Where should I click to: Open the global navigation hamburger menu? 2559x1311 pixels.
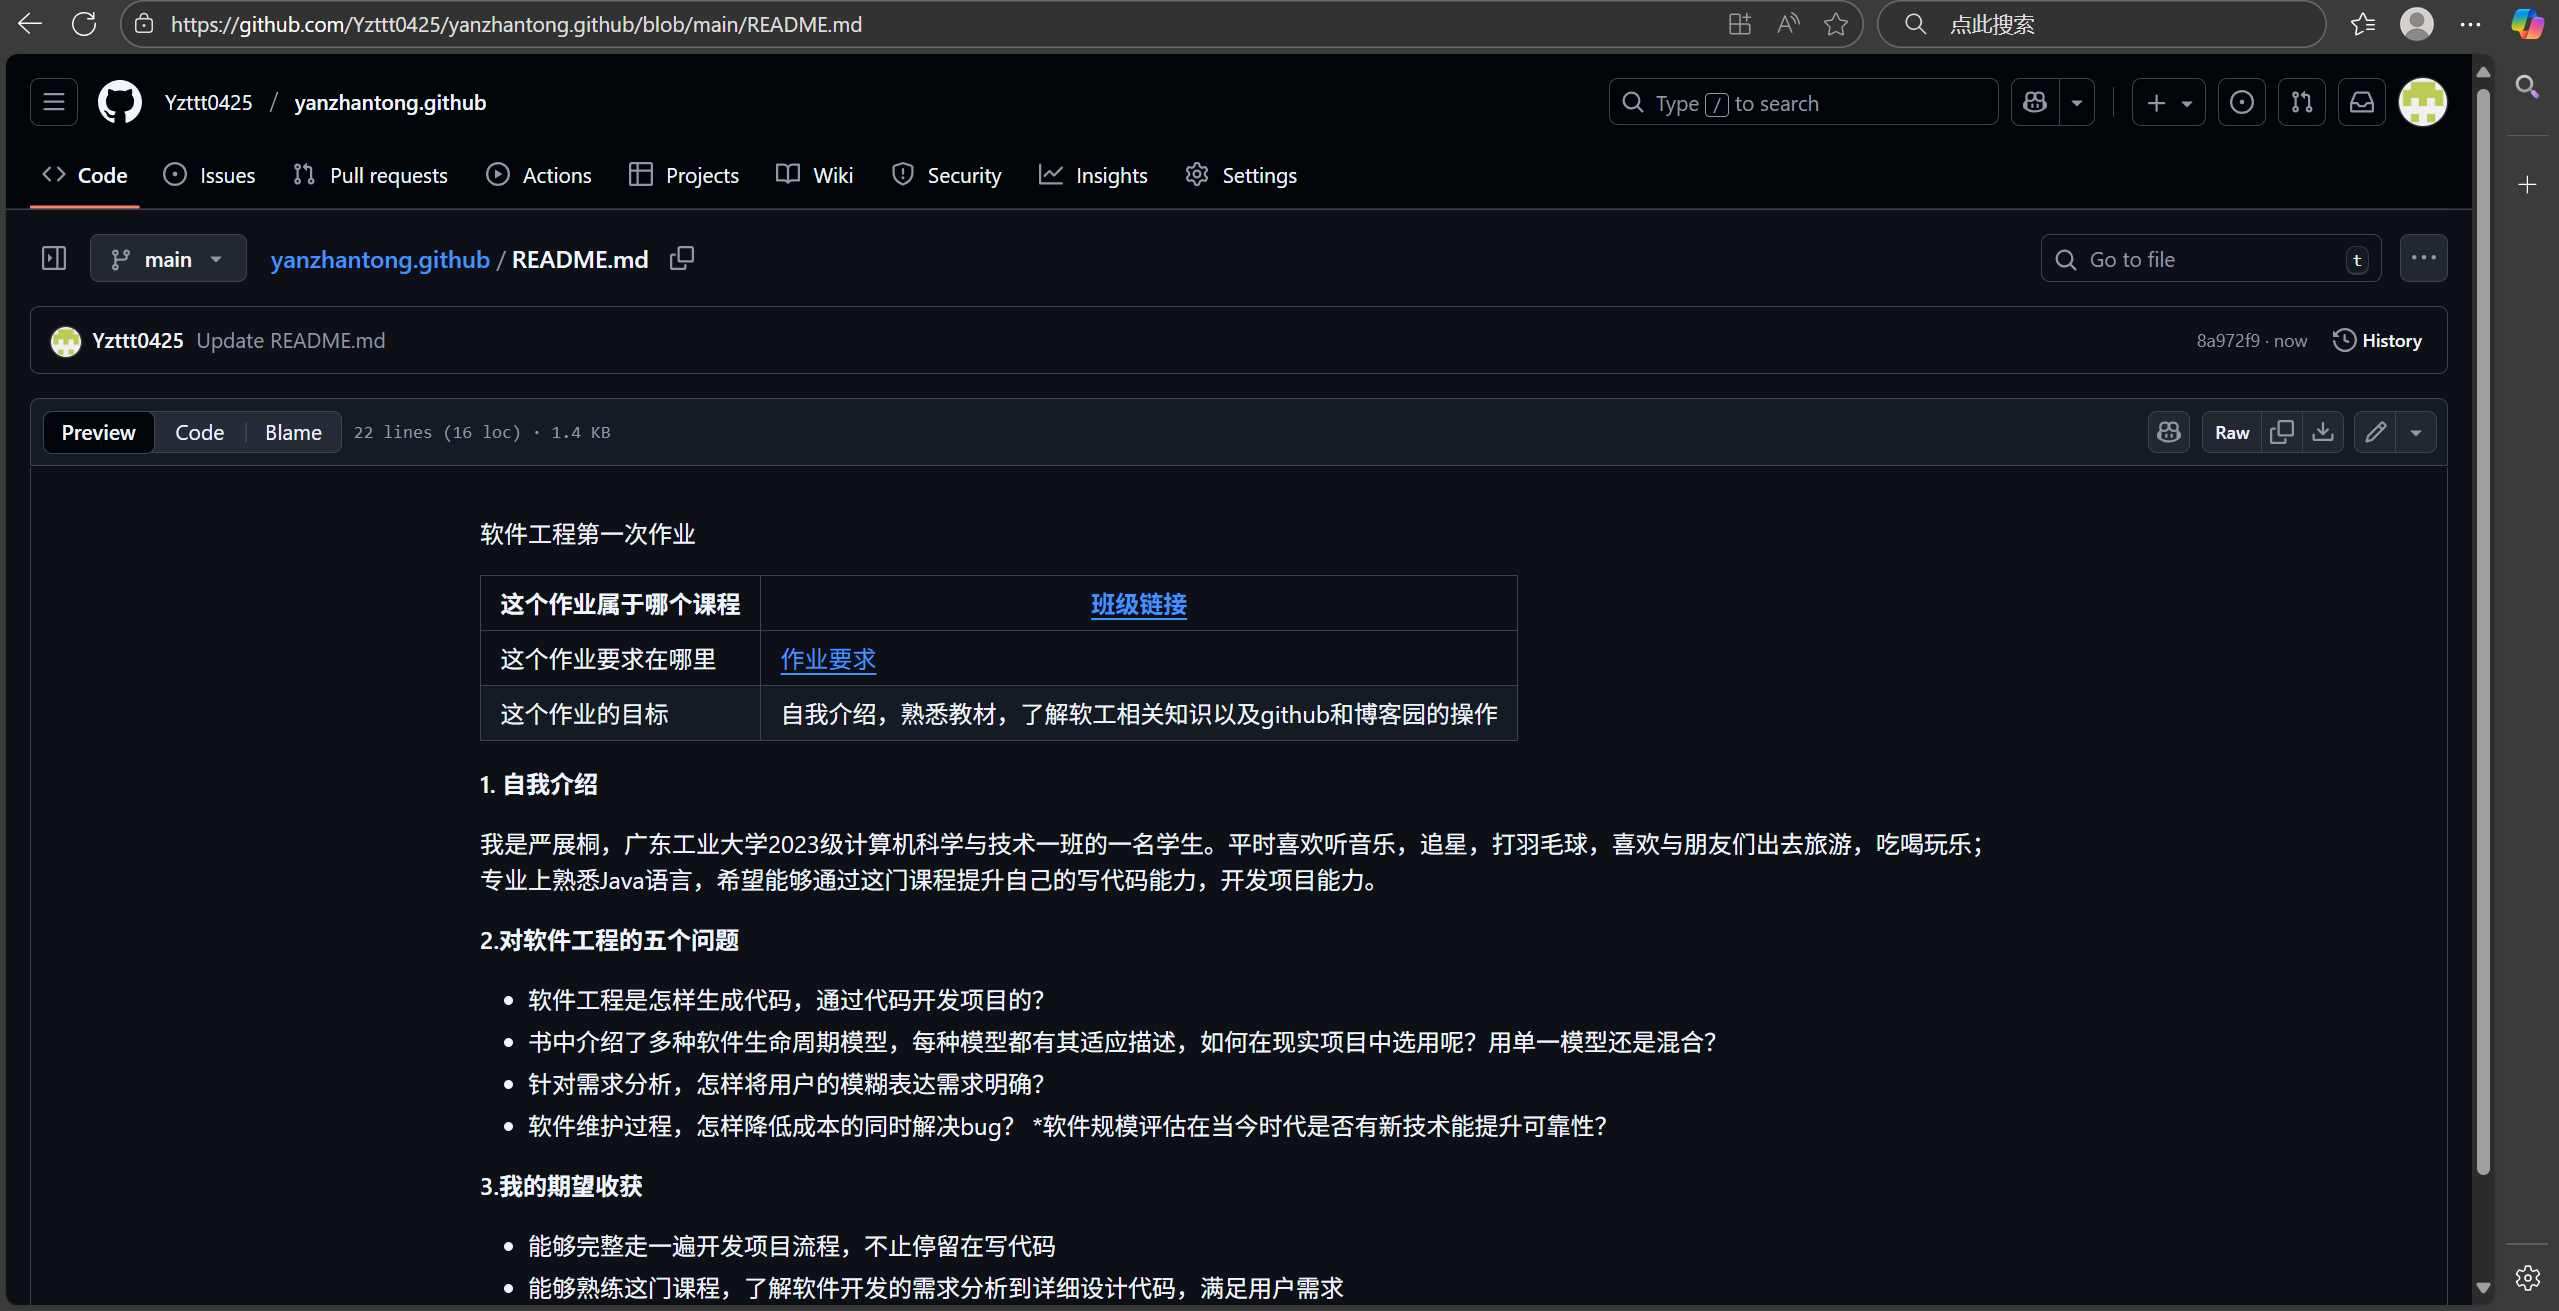point(54,102)
